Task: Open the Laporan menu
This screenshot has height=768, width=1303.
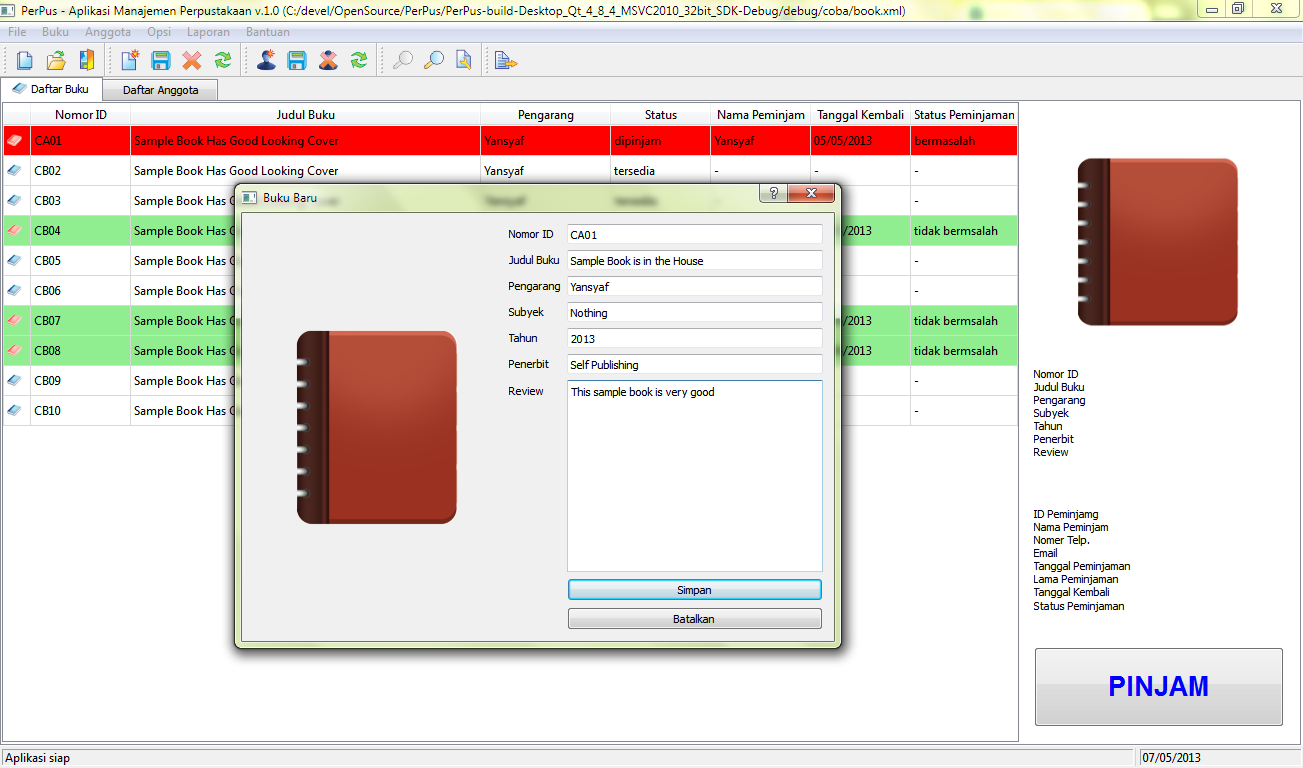Action: click(x=208, y=32)
